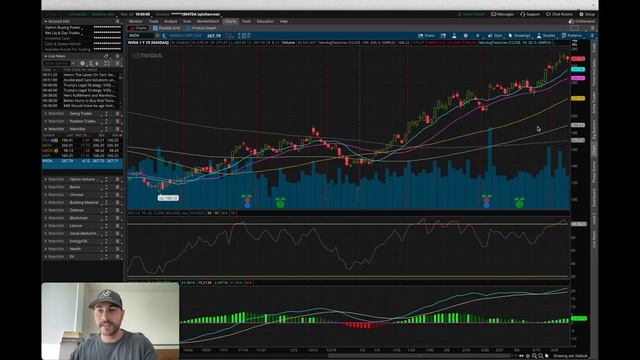Click the chart Share button

pyautogui.click(x=426, y=36)
